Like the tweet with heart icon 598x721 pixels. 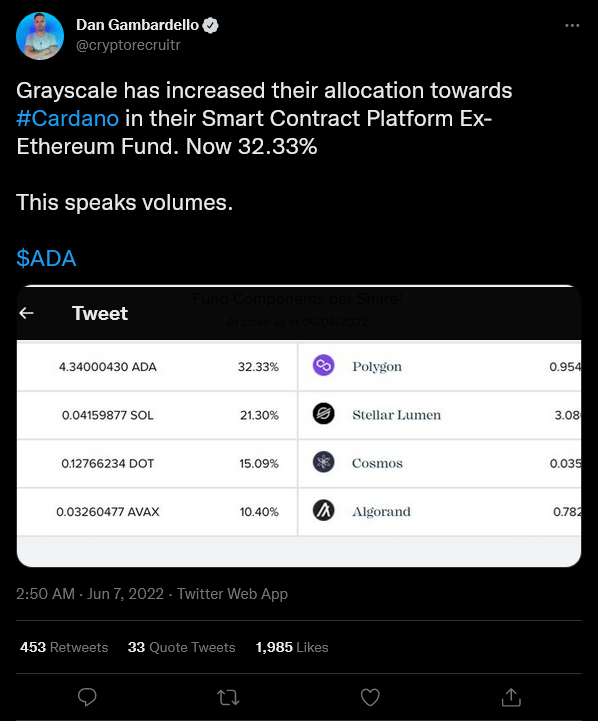[370, 698]
